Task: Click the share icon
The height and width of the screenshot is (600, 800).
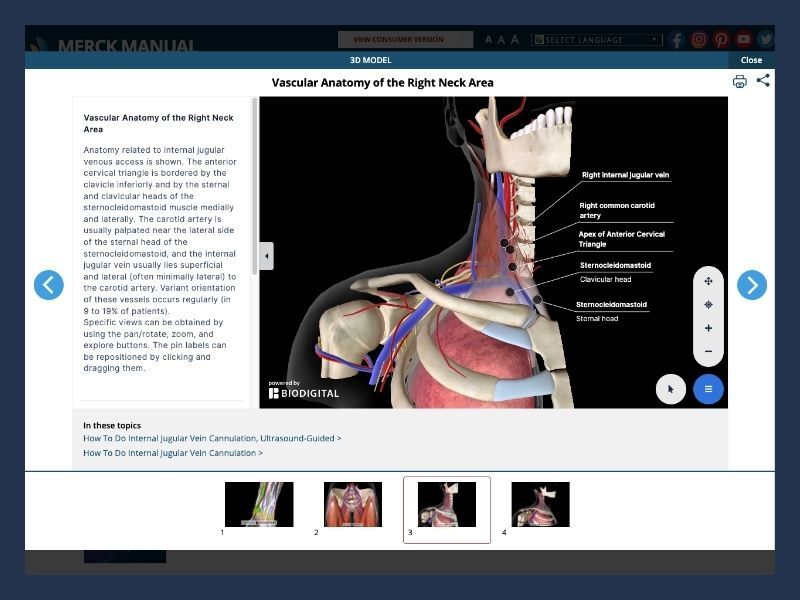Action: (763, 81)
